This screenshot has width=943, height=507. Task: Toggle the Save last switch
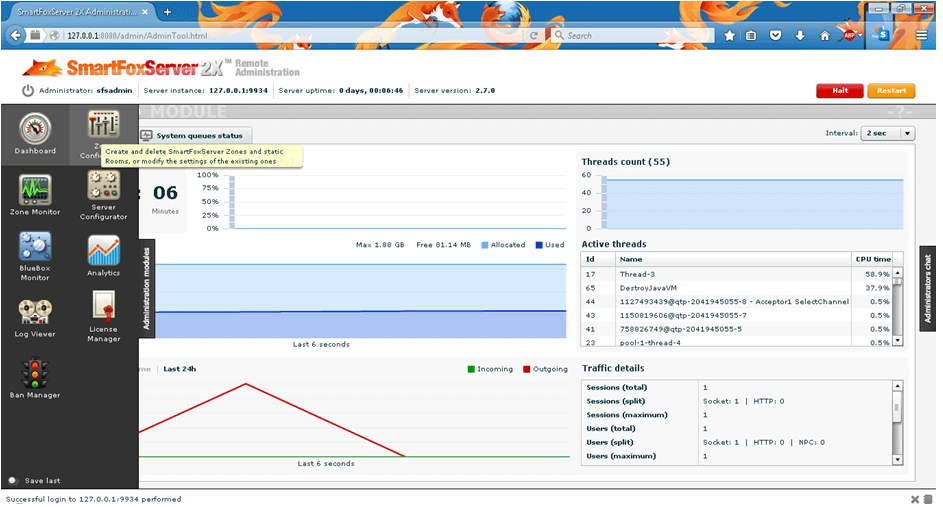pos(13,481)
